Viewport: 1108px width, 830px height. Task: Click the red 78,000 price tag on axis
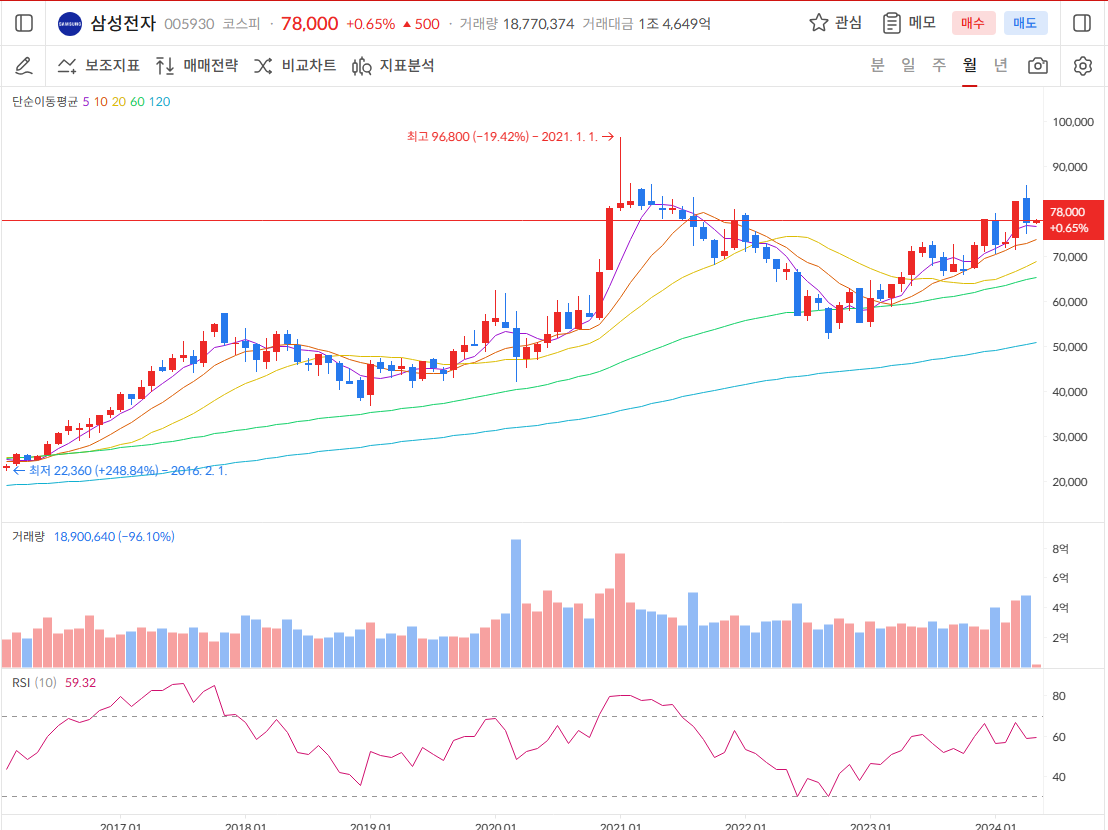(1073, 220)
